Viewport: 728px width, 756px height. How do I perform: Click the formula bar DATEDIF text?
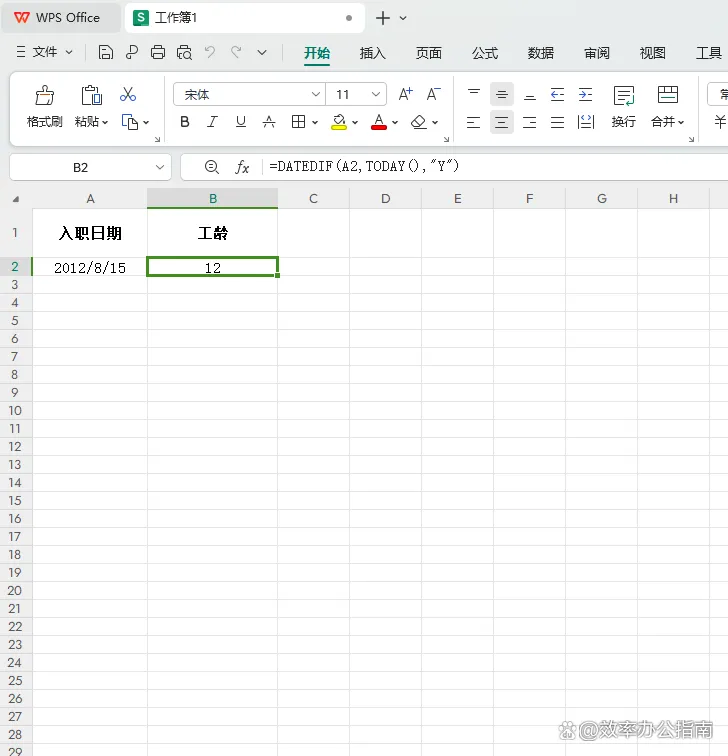point(364,166)
